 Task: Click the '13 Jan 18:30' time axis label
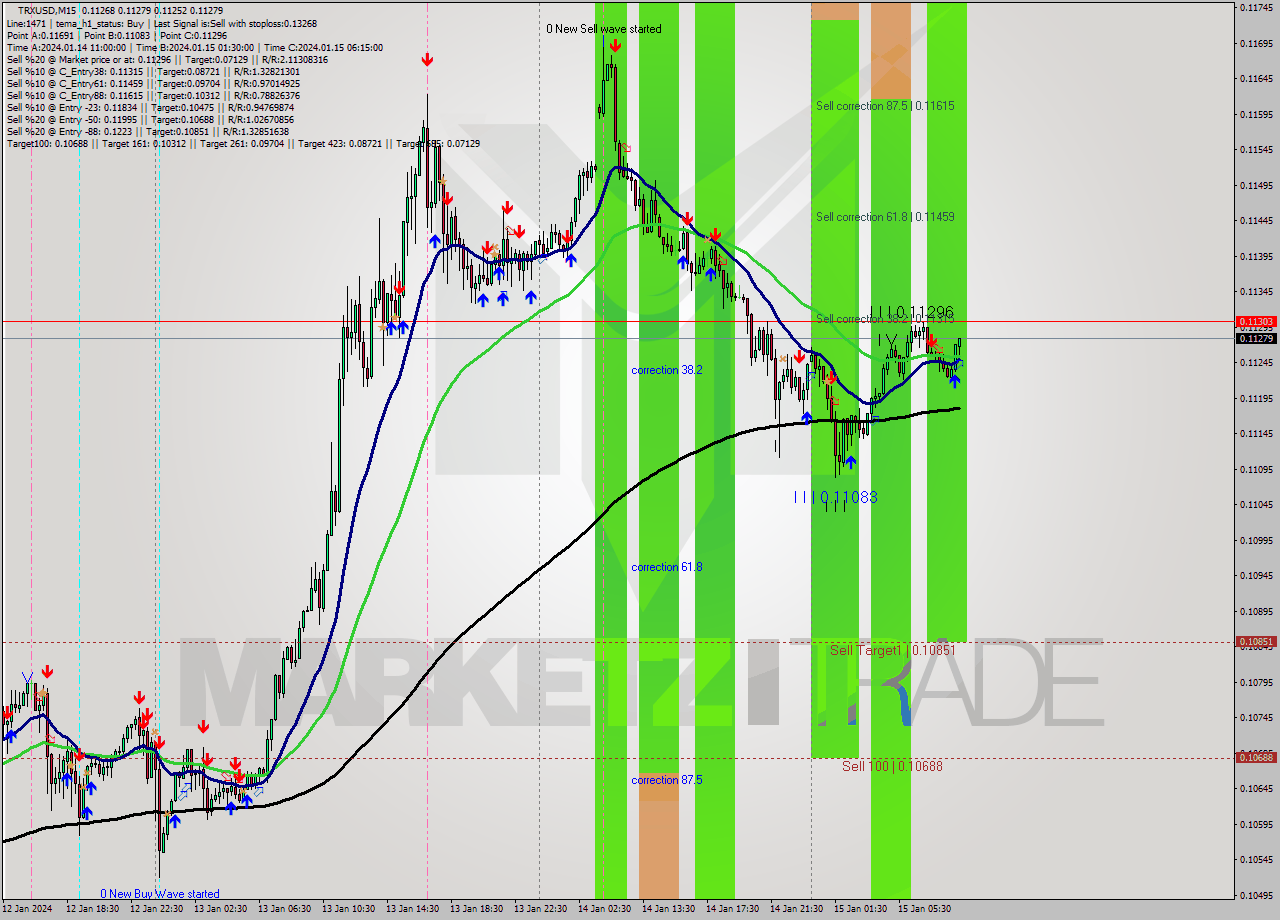(476, 909)
